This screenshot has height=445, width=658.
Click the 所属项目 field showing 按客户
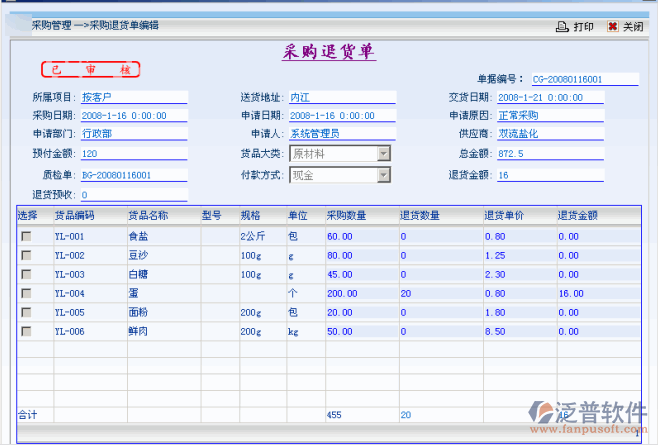(133, 98)
